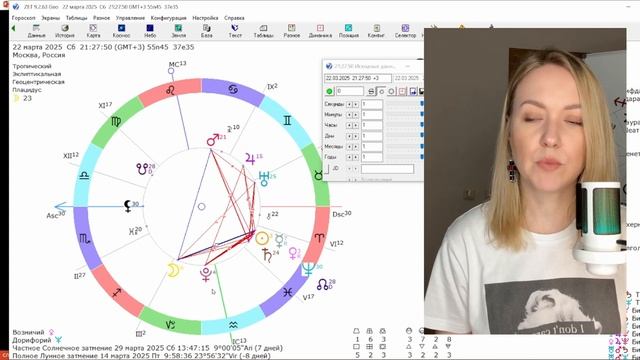Select the Uranus glyph in chart

264,179
